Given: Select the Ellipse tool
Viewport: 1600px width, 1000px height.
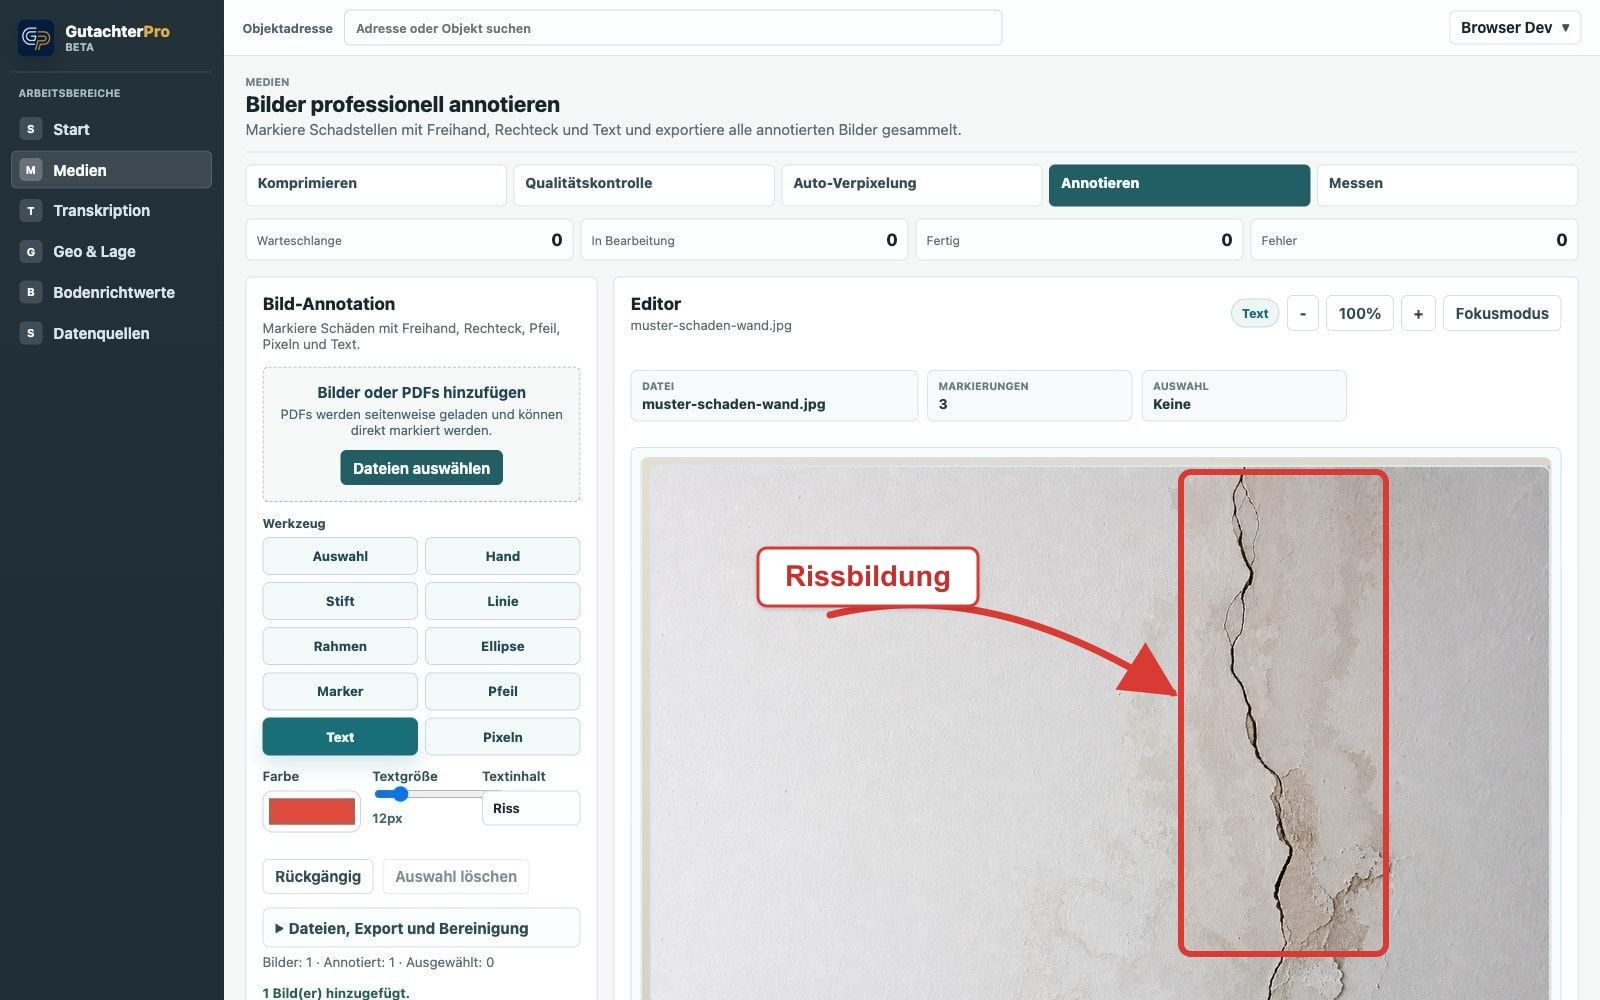Looking at the screenshot, I should [x=502, y=646].
